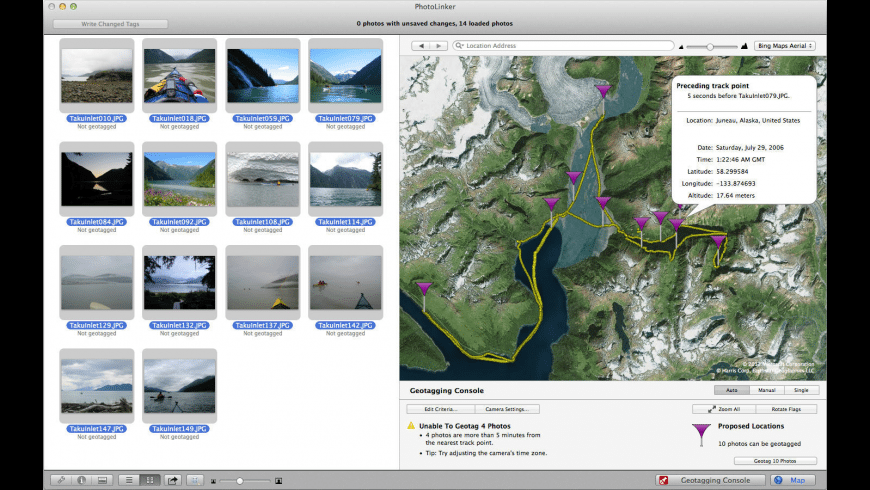The image size is (870, 490).
Task: Open the wrench tools button in bottom toolbar
Action: coord(61,480)
